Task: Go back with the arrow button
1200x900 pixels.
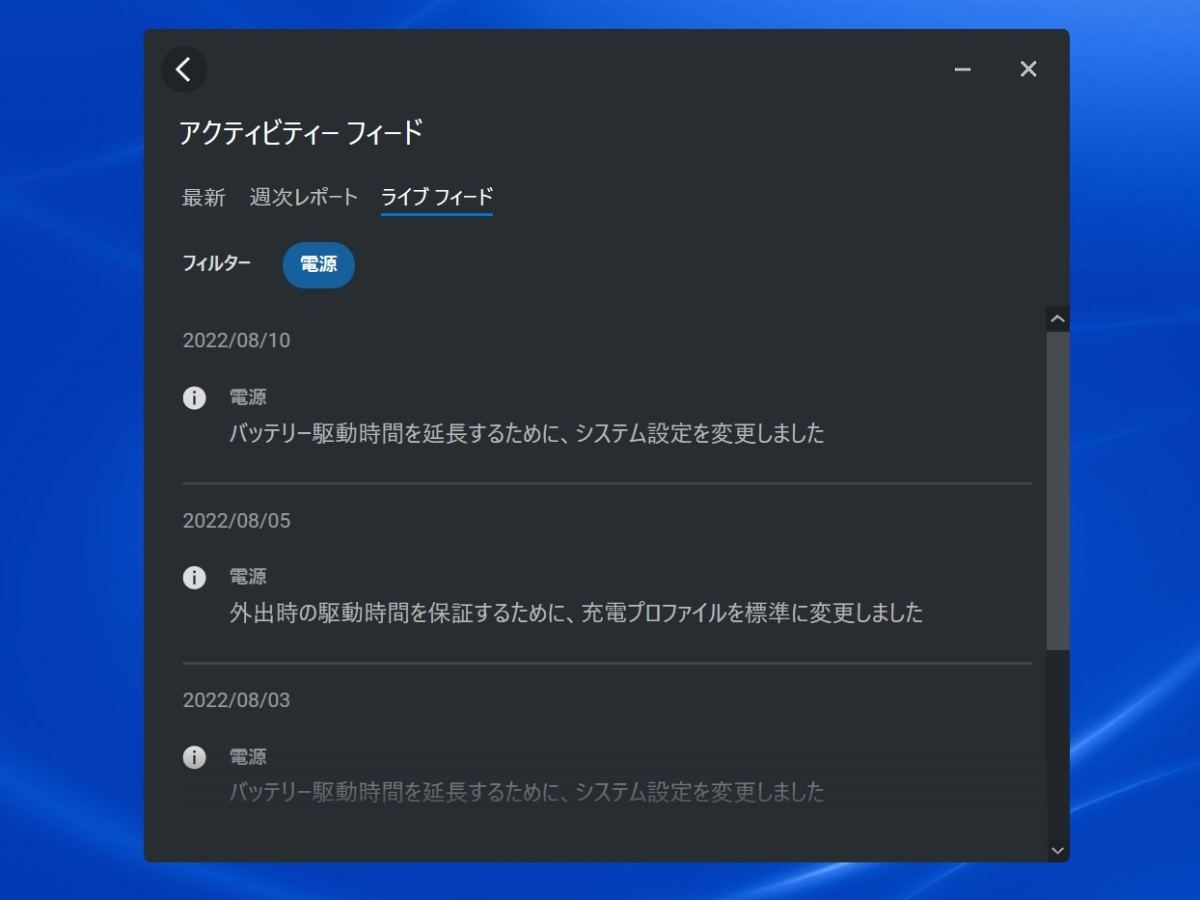Action: coord(184,69)
